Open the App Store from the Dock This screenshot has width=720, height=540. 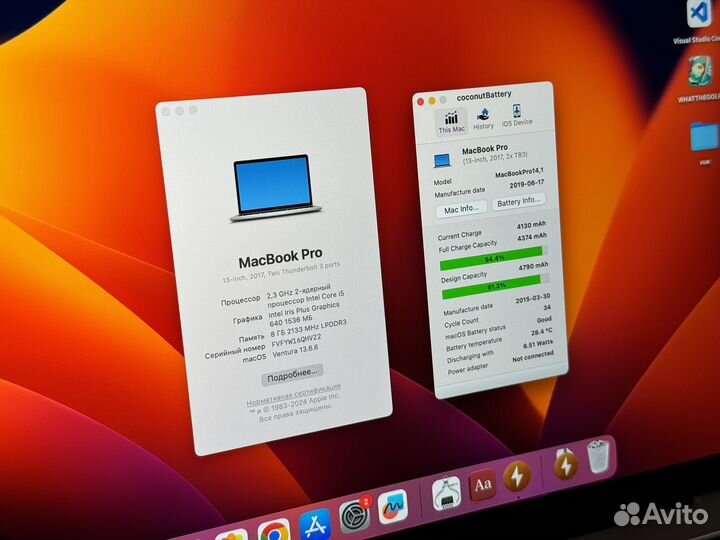tap(315, 524)
